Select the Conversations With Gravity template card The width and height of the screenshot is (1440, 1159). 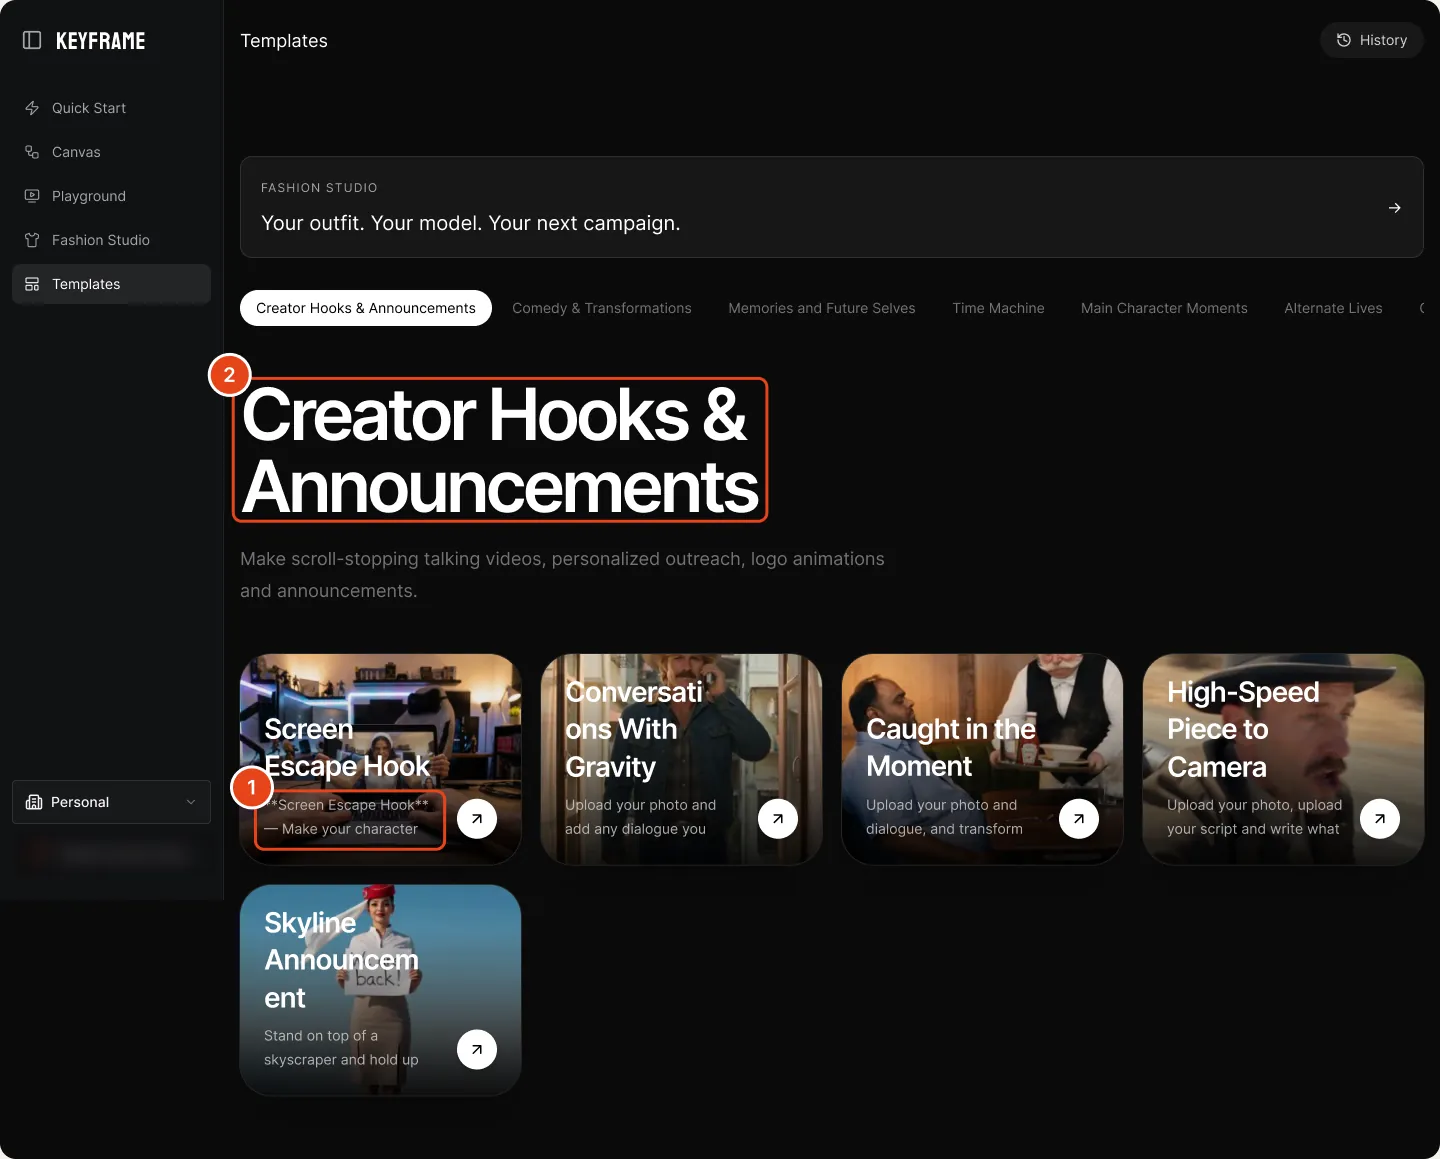click(681, 759)
